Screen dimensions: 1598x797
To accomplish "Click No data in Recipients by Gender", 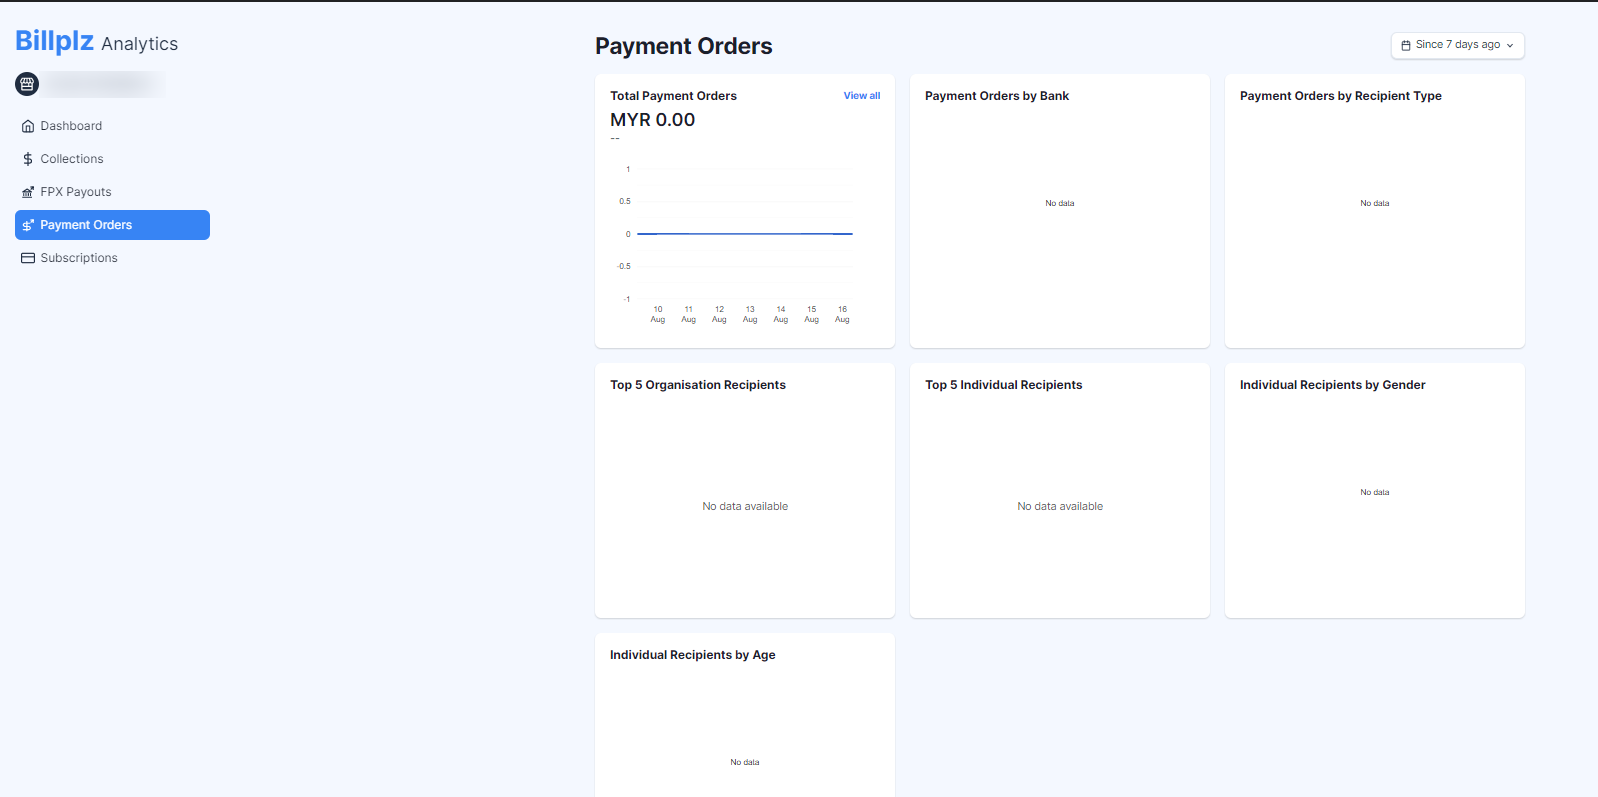I will [x=1375, y=492].
